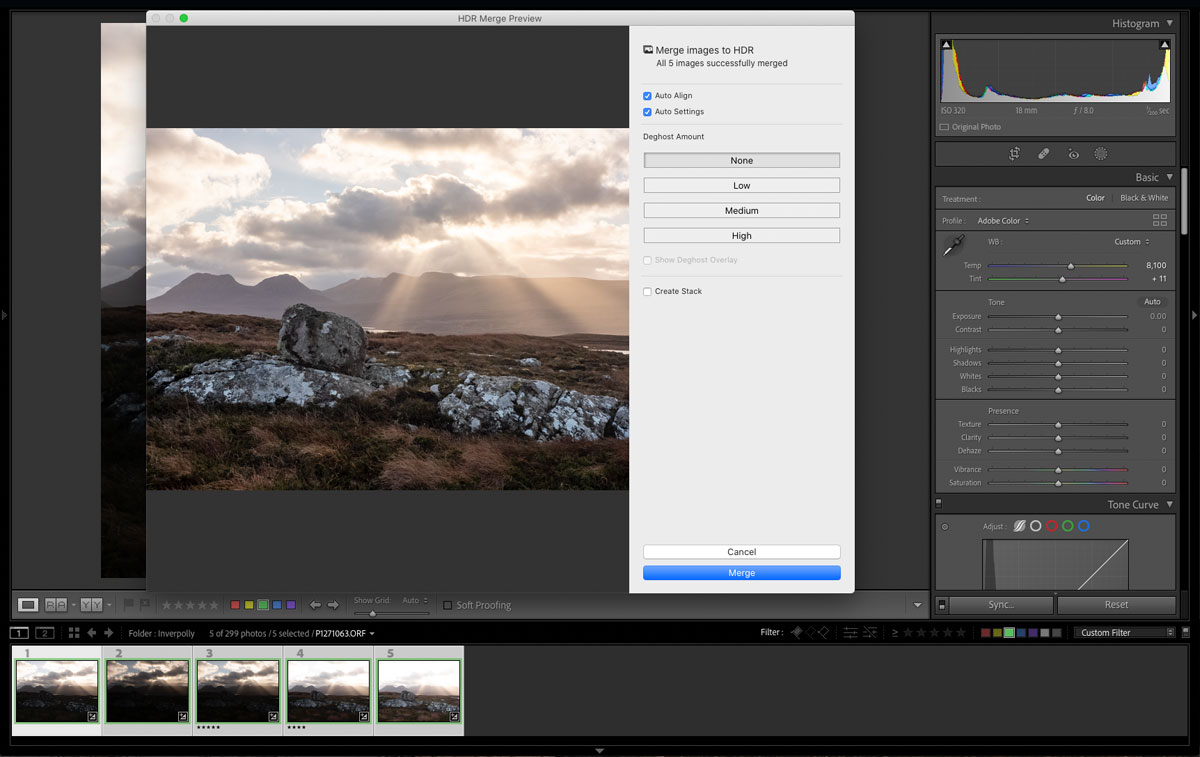Switch to filmstrip grid view icon
The height and width of the screenshot is (757, 1200).
74,633
